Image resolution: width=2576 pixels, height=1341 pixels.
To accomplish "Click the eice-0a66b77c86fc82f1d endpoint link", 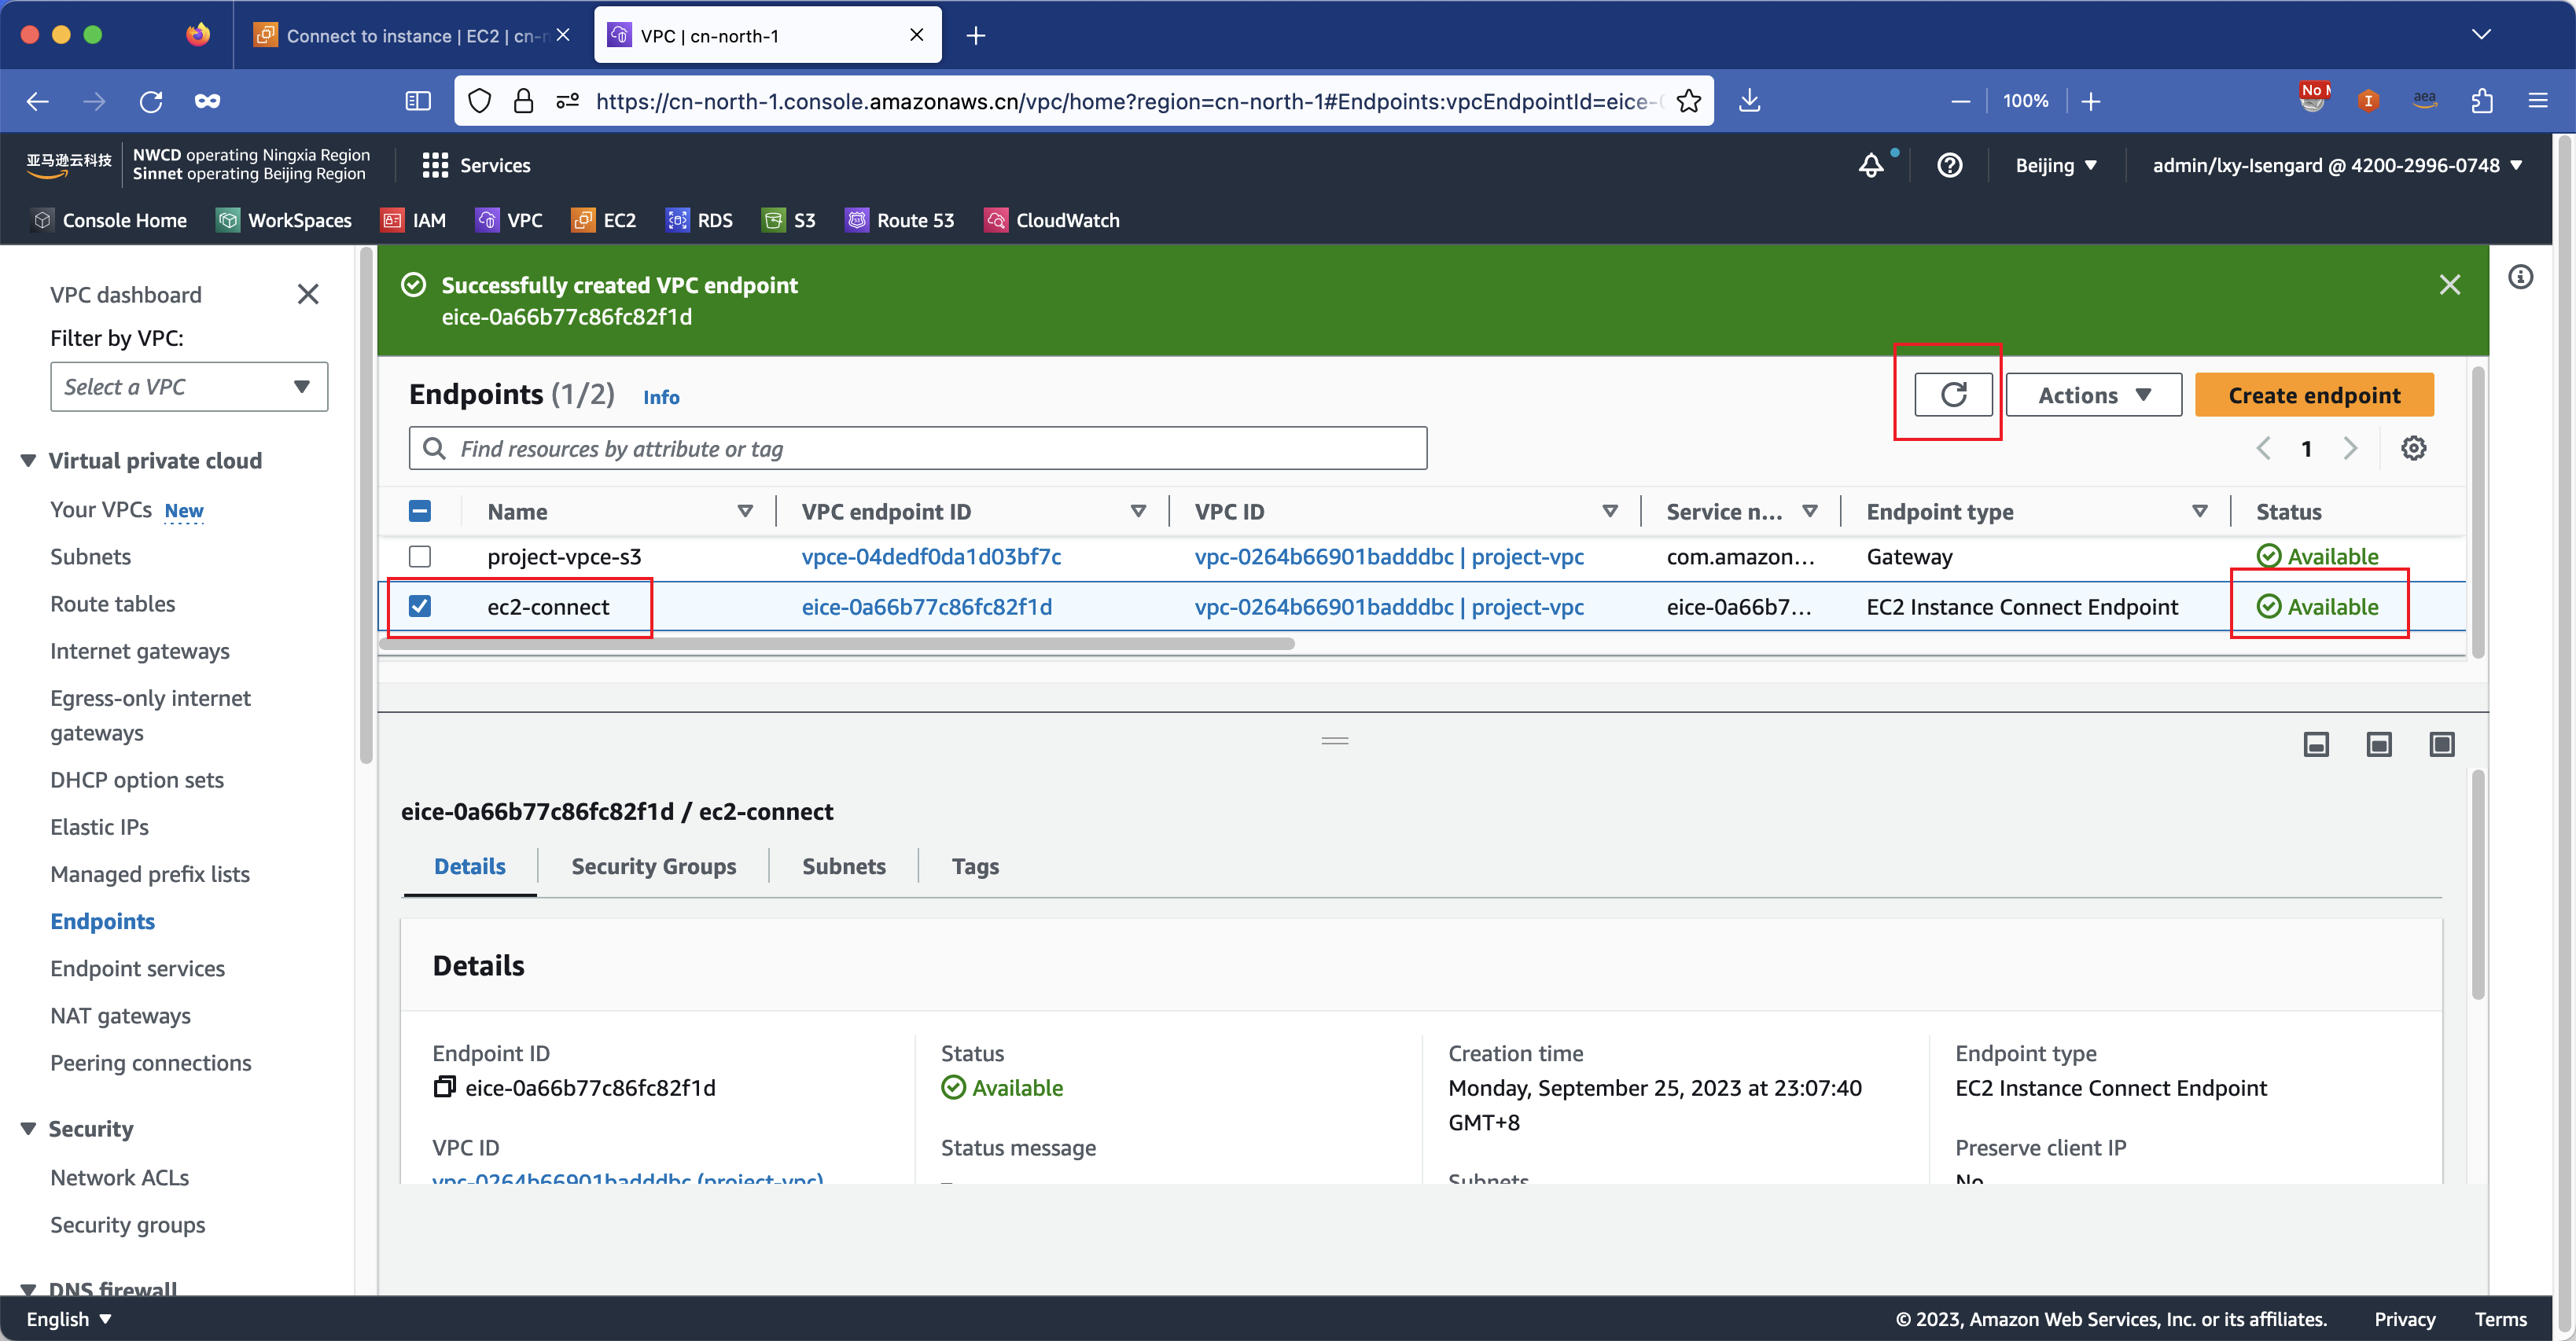I will tap(927, 607).
